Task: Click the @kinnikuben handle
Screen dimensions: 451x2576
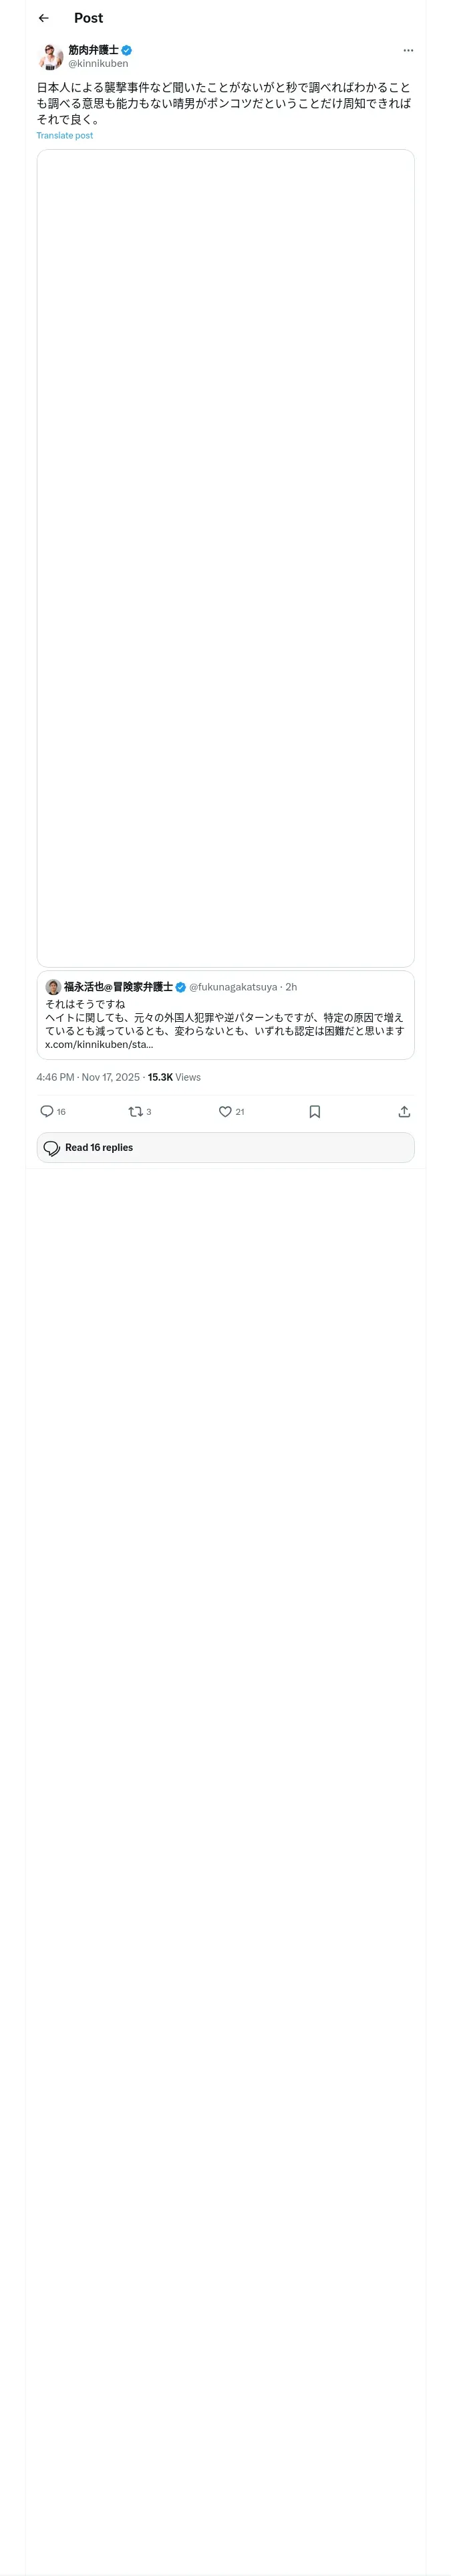Action: coord(98,63)
